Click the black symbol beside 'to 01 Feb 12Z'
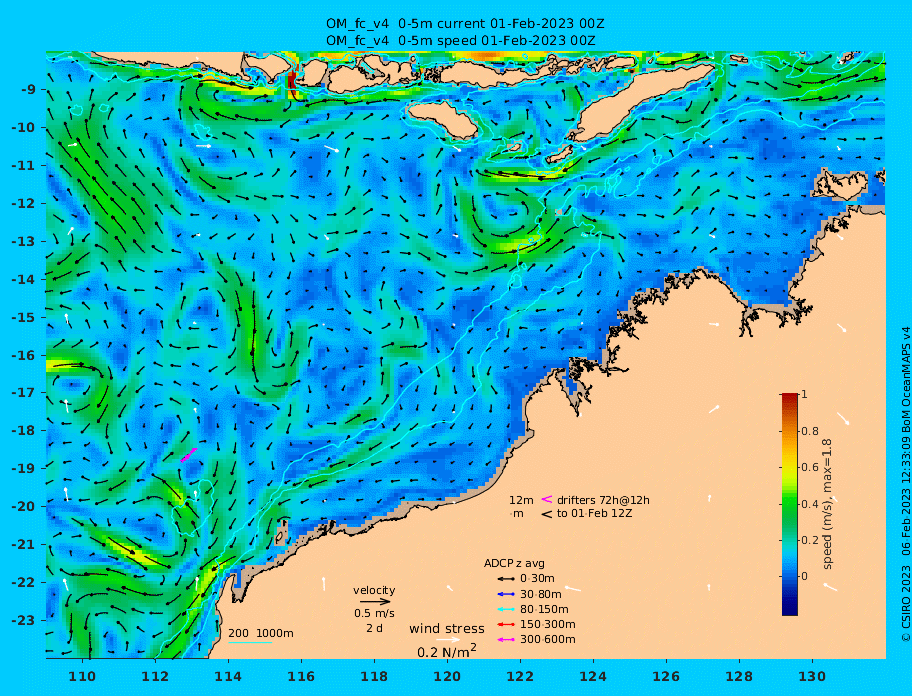The width and height of the screenshot is (912, 696). click(546, 514)
